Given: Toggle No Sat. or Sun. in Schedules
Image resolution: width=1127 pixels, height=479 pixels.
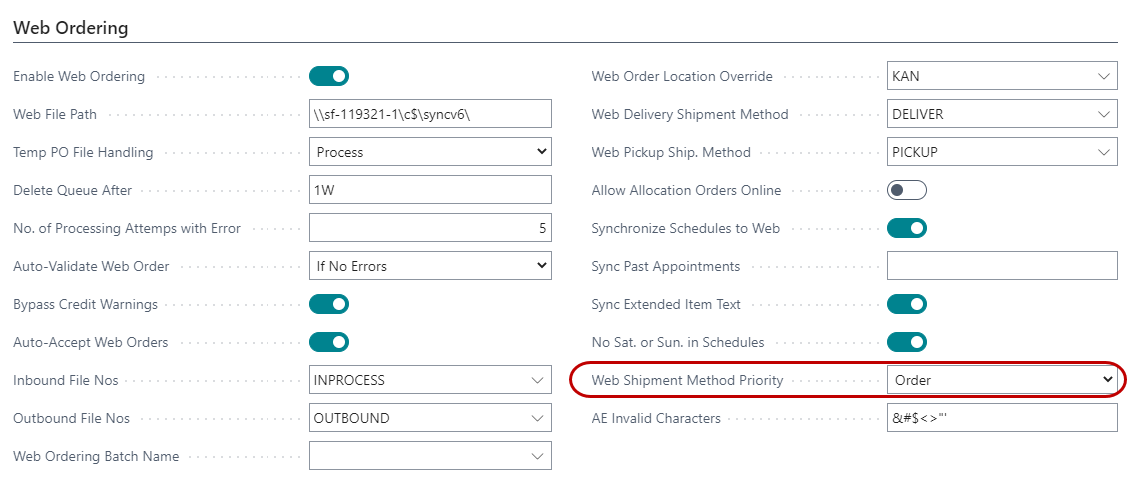Looking at the screenshot, I should click(x=907, y=342).
